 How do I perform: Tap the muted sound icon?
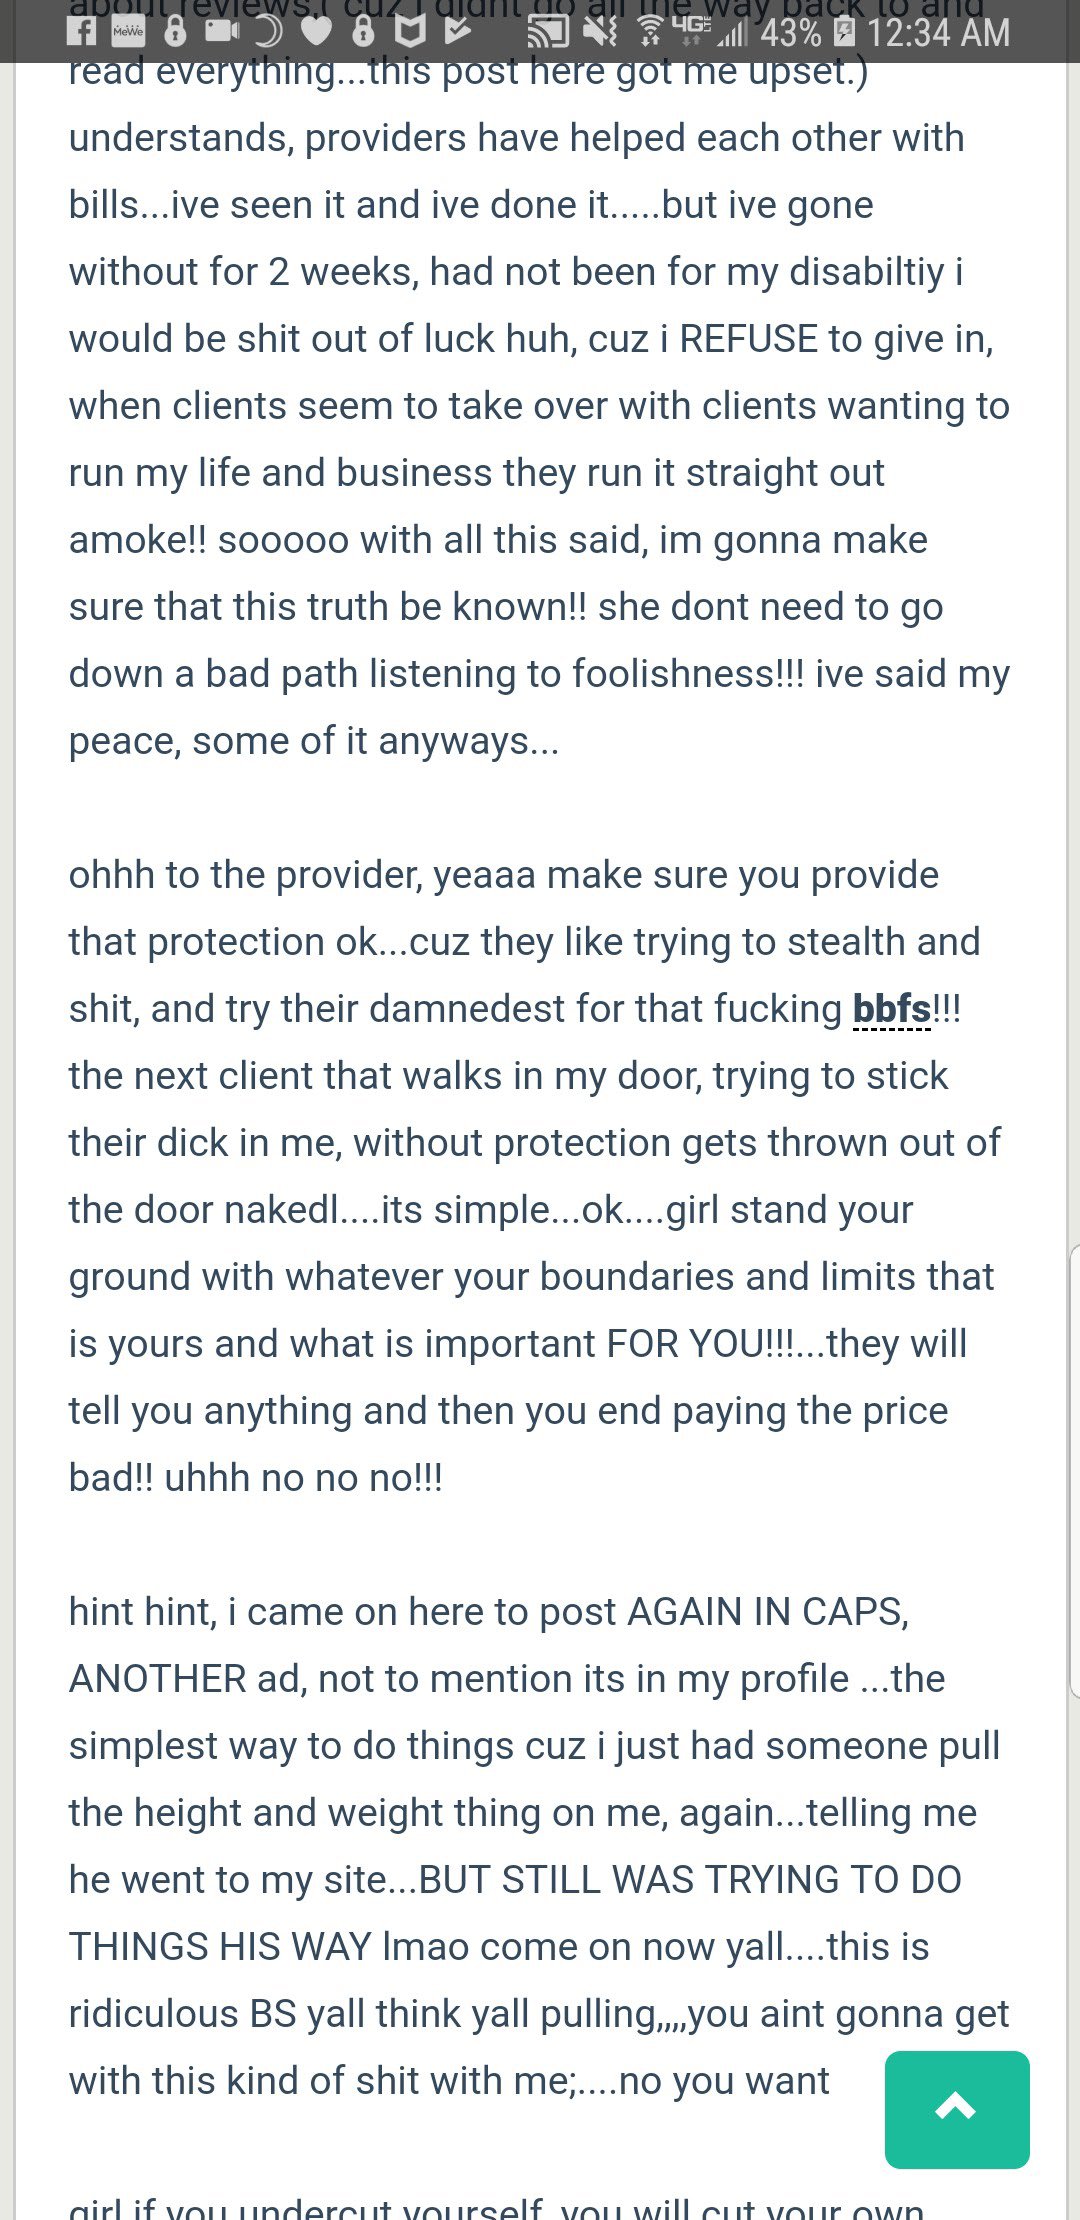(600, 32)
